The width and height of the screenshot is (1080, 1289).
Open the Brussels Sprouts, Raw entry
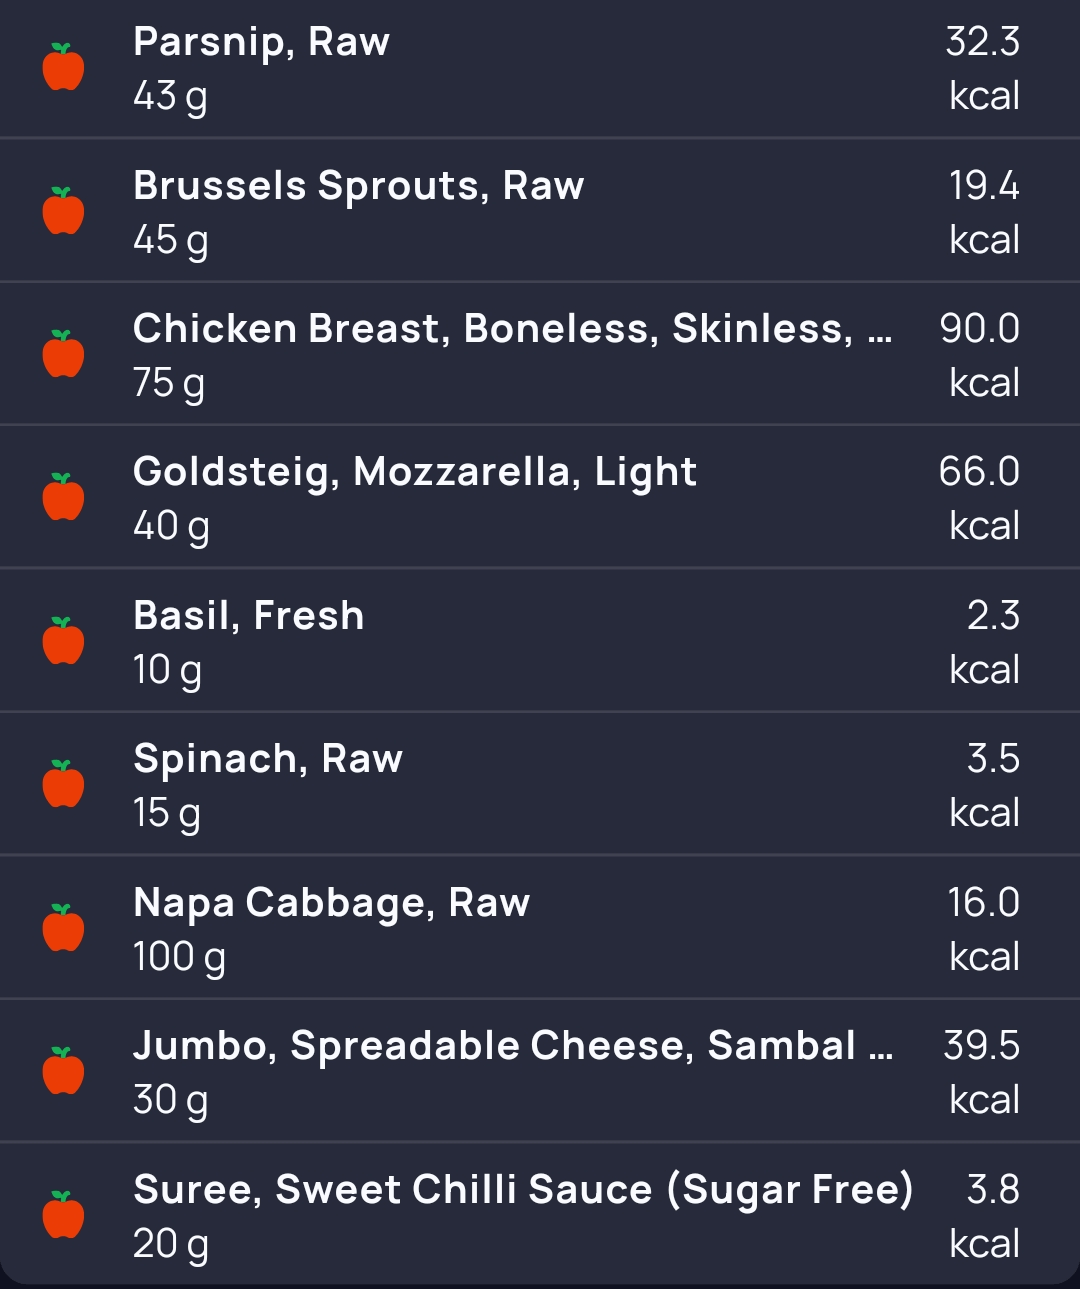(x=540, y=211)
